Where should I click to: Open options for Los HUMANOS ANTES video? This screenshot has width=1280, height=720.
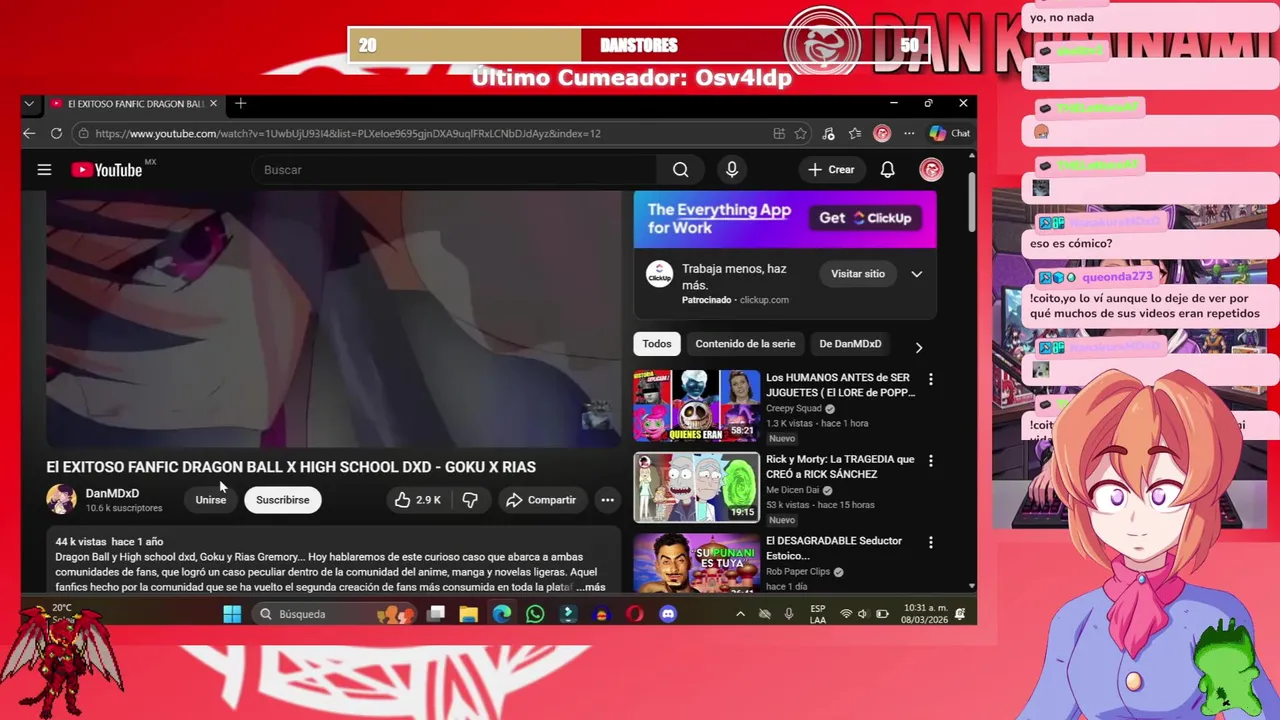click(x=931, y=379)
